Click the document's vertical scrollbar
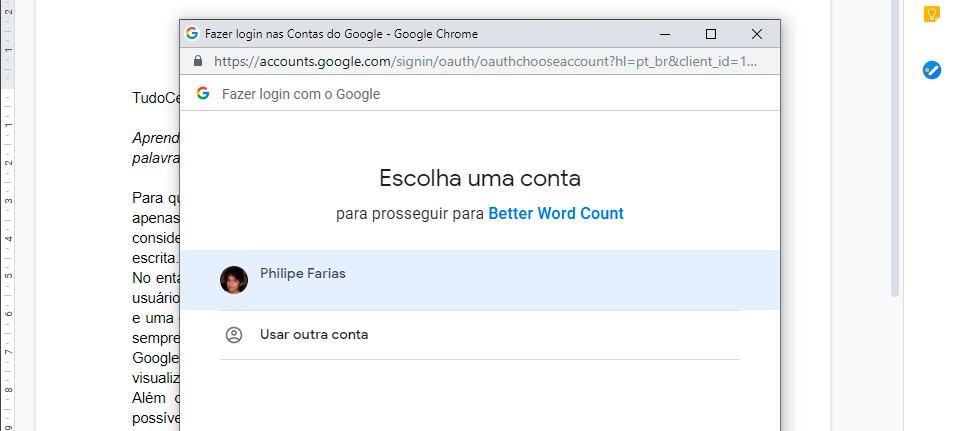 click(896, 150)
